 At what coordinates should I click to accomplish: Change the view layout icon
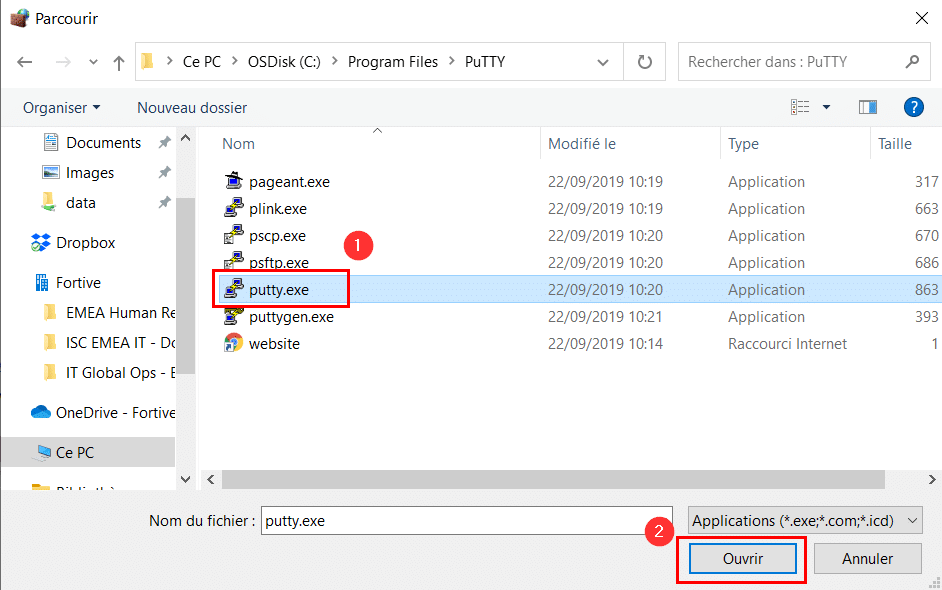point(800,107)
